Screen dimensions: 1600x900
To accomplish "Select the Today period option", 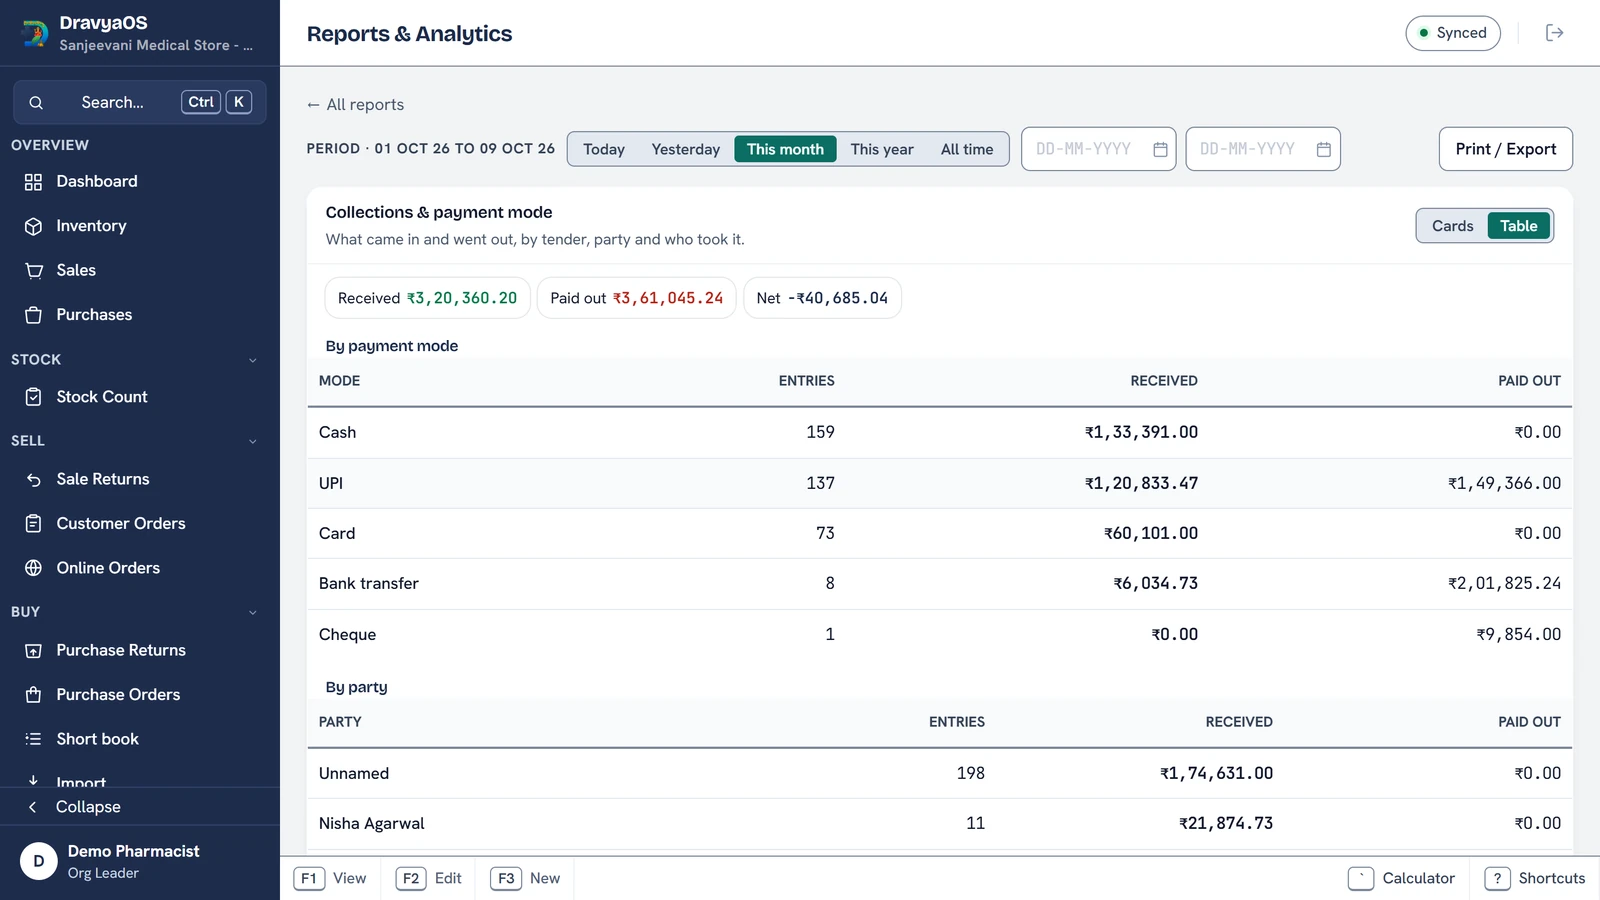I will (604, 149).
